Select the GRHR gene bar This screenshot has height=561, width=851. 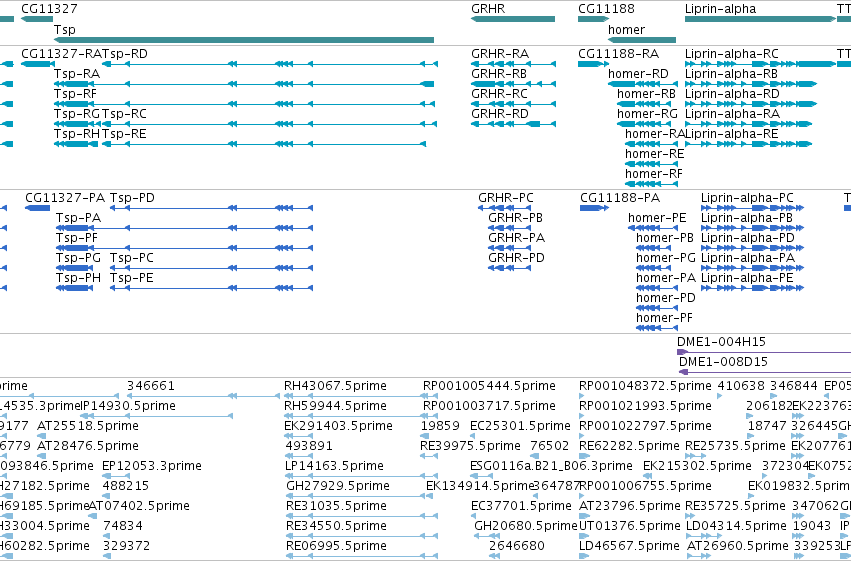[513, 19]
